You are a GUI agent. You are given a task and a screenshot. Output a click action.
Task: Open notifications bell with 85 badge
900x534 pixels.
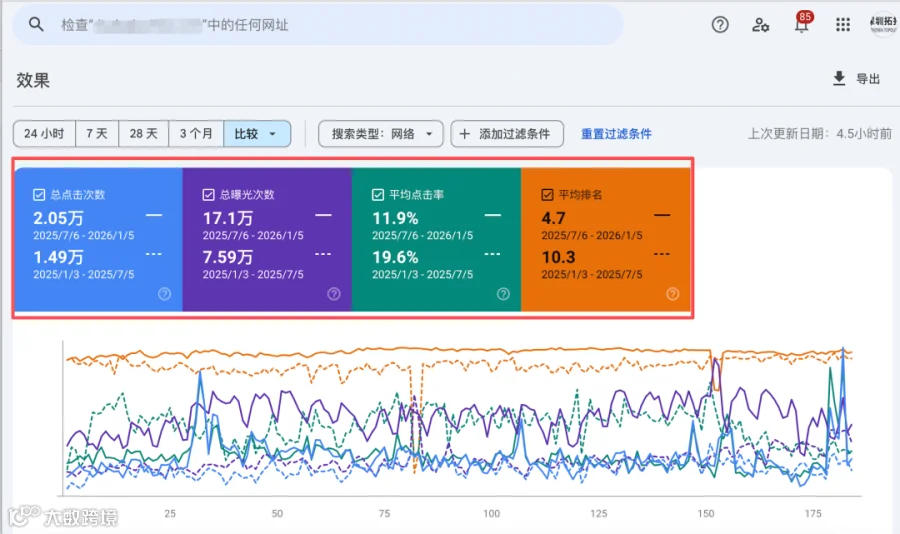pos(802,23)
